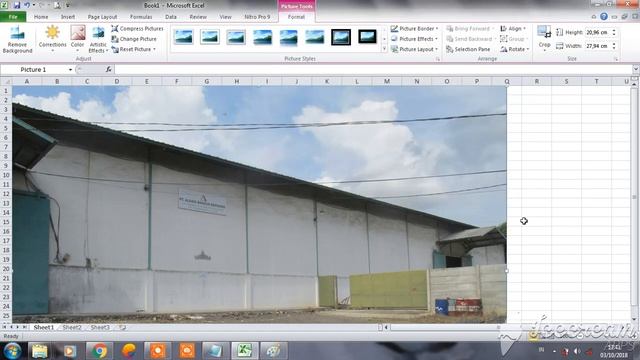Open the Picture Layout menu
Image resolution: width=640 pixels, height=360 pixels.
[414, 49]
